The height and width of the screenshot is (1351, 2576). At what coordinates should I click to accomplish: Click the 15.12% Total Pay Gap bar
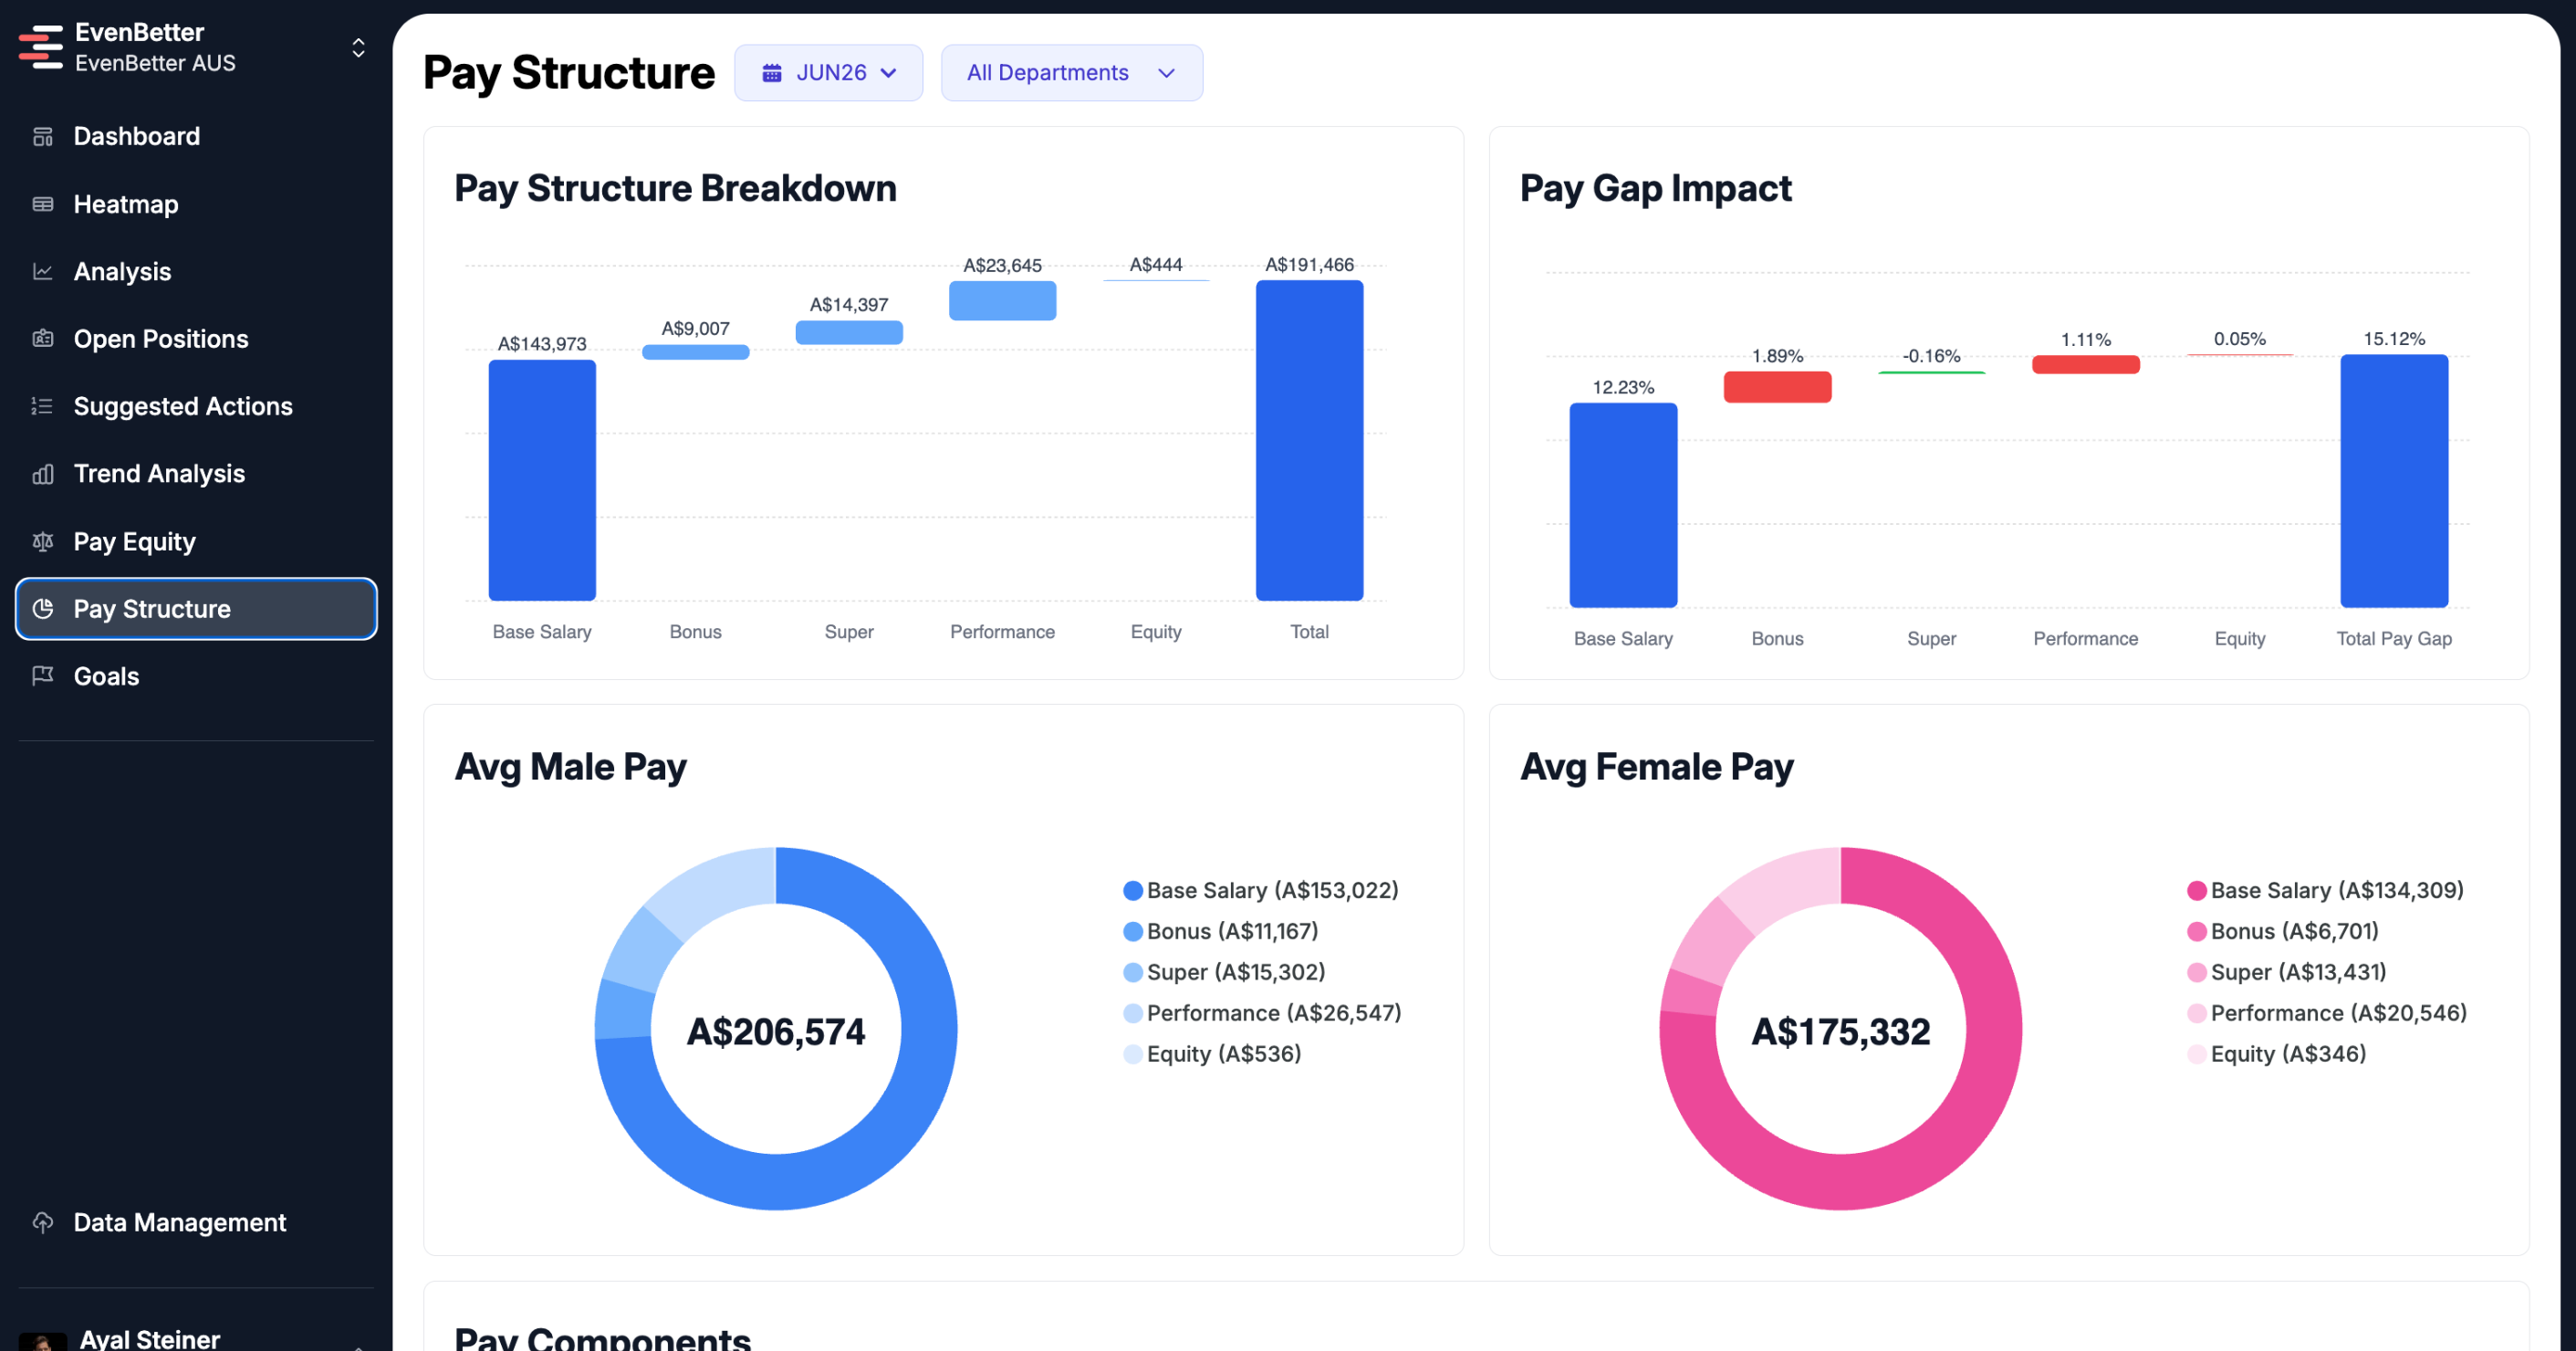2394,481
